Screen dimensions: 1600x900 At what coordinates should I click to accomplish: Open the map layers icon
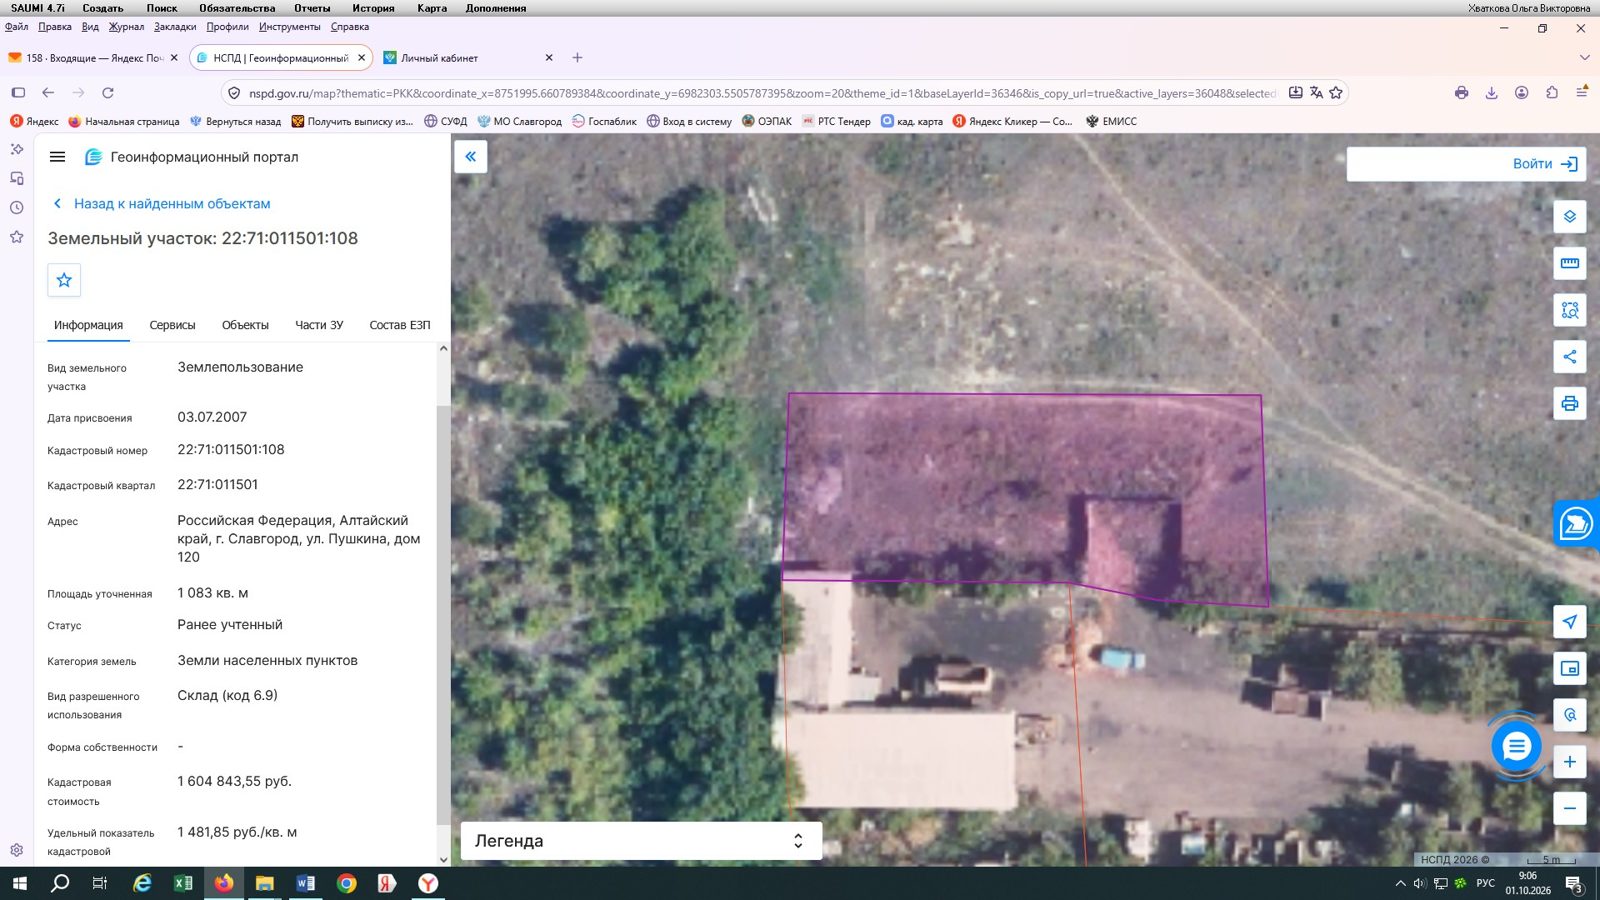tap(1569, 216)
